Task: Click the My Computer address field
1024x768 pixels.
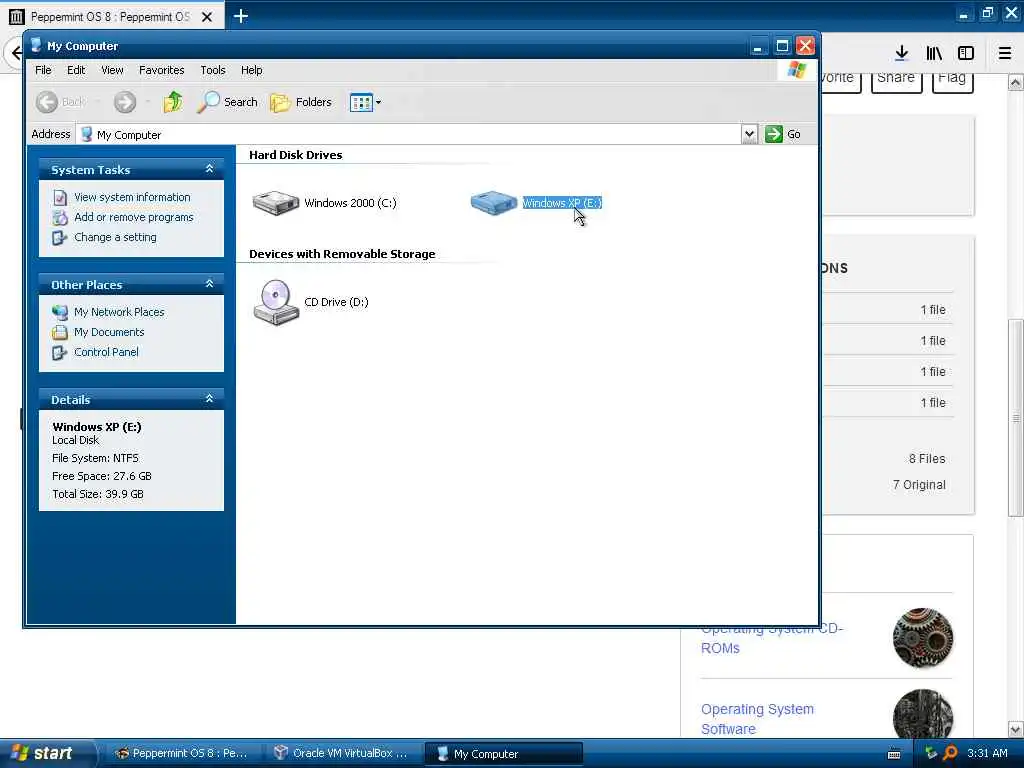Action: coord(409,135)
